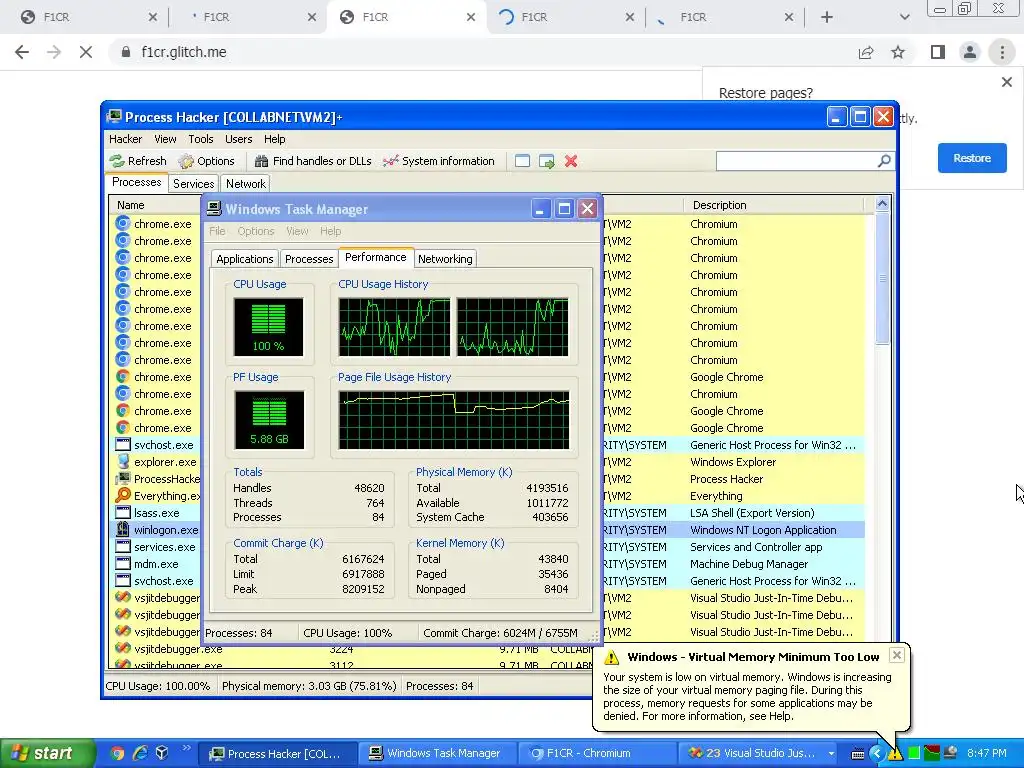
Task: Click the yellow warning tray icon
Action: click(x=895, y=754)
